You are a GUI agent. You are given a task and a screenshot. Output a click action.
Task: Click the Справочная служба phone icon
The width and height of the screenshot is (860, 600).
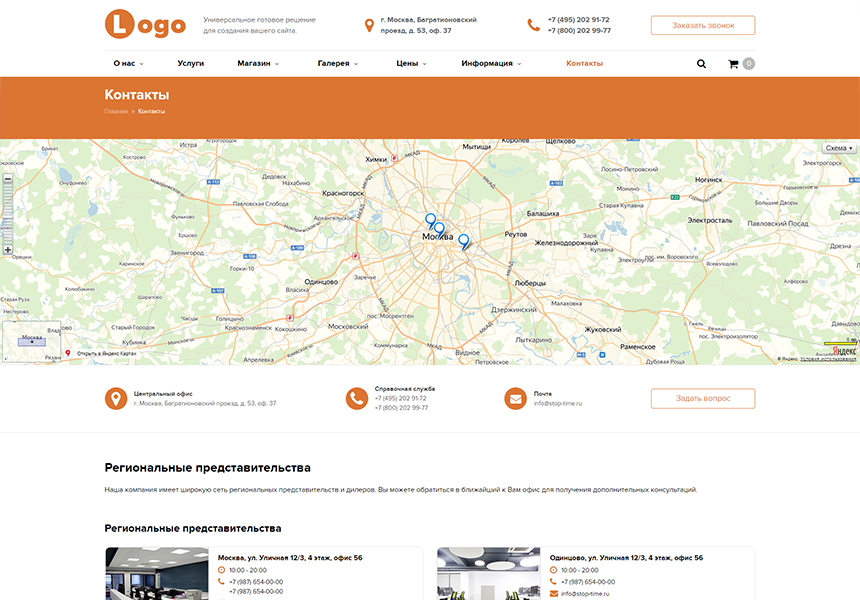tap(356, 399)
